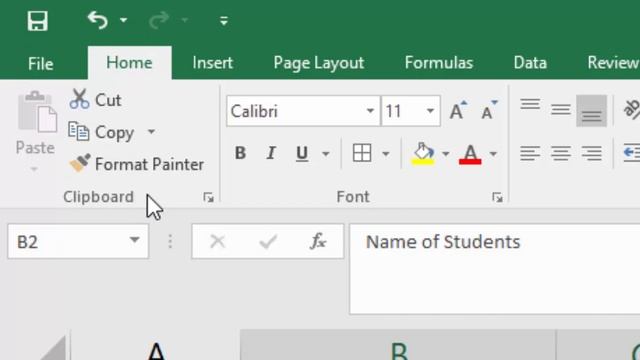Screen dimensions: 640x360
Task: Click the Insert Function fx icon
Action: [x=318, y=241]
